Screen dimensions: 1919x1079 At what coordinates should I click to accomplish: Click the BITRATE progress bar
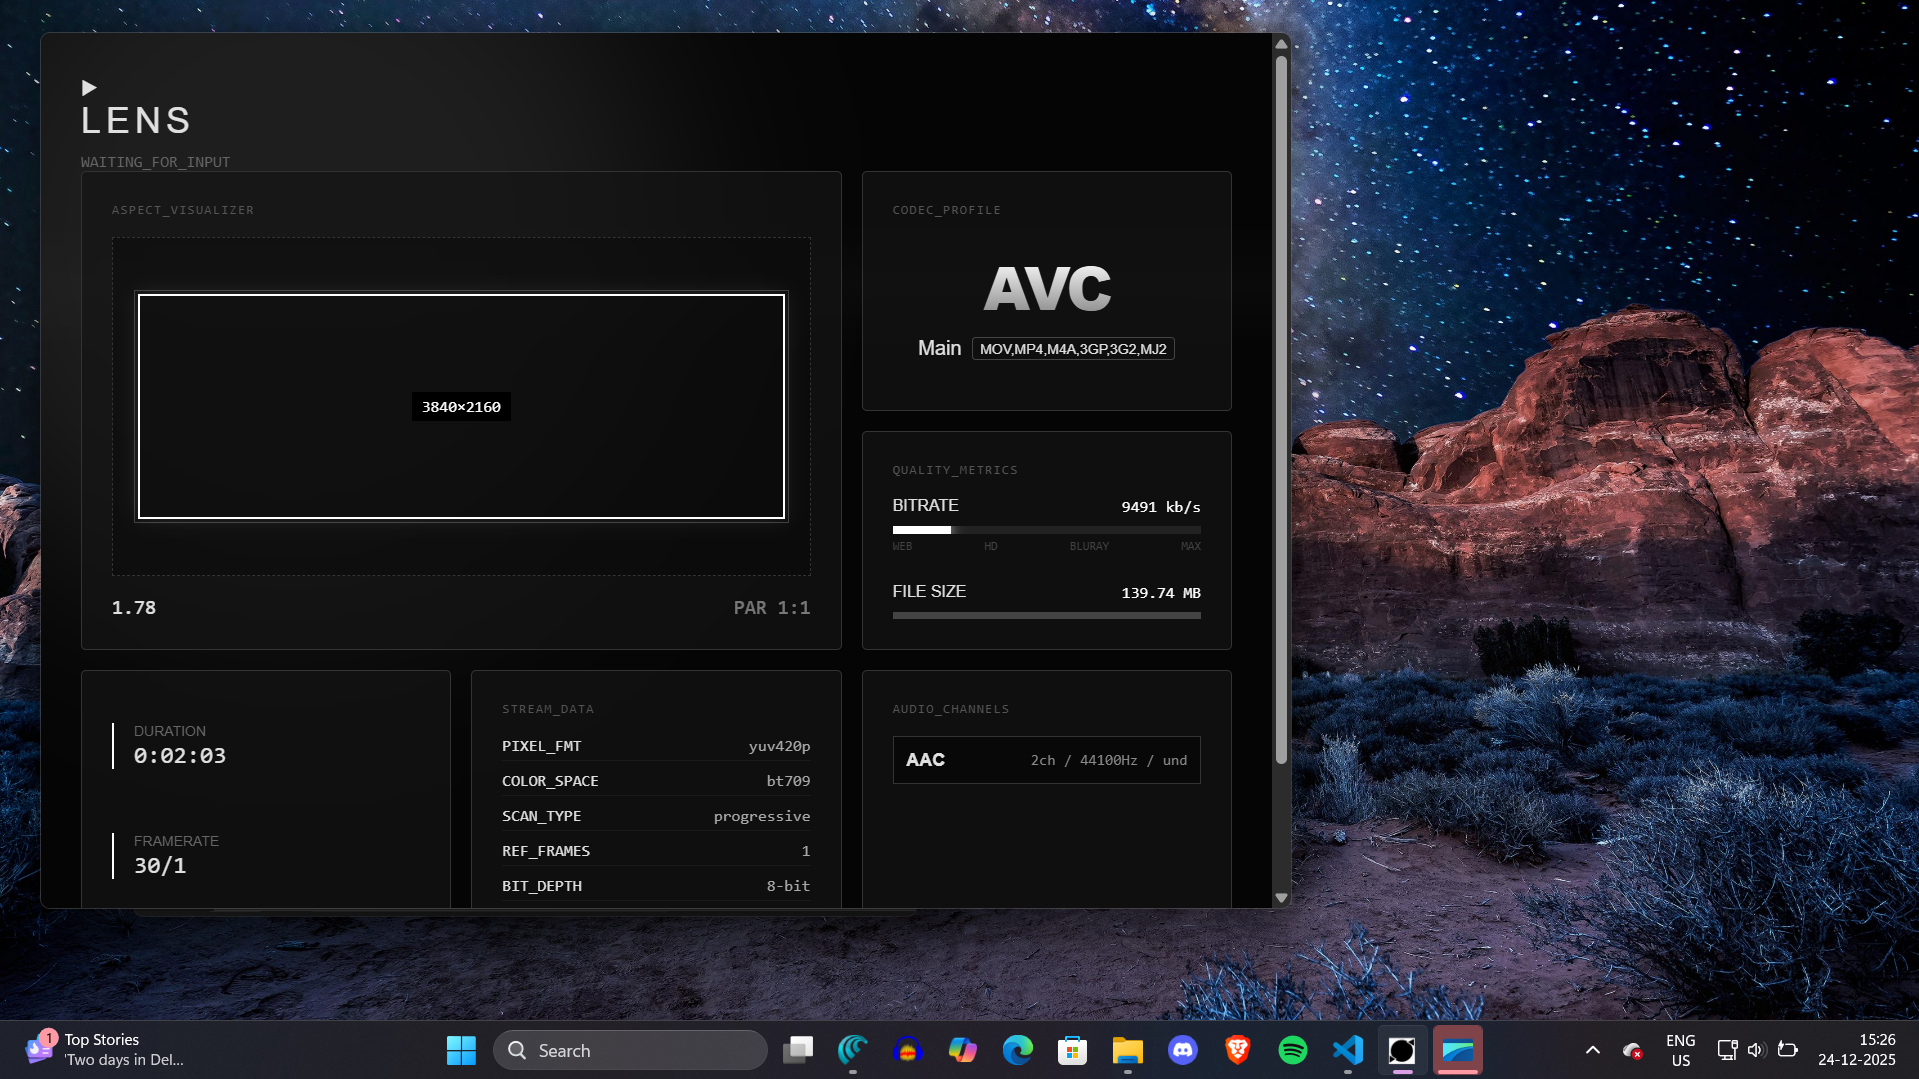click(x=1046, y=530)
